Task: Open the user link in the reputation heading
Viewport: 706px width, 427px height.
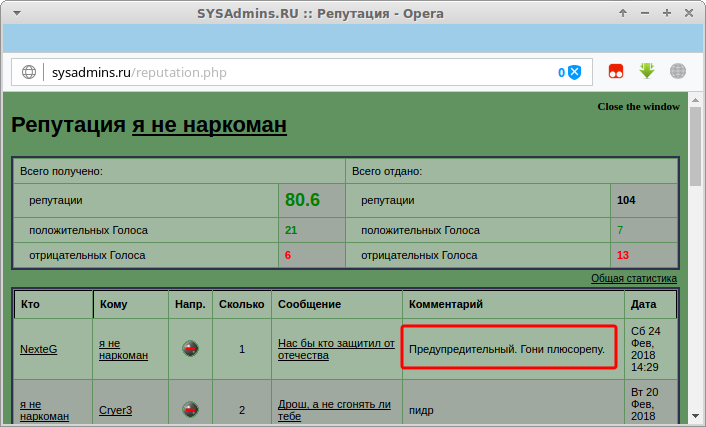Action: (209, 125)
